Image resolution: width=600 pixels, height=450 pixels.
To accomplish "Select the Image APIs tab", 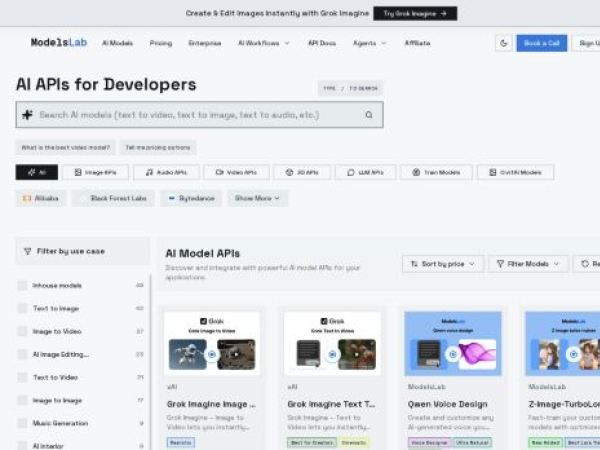I will coord(96,172).
